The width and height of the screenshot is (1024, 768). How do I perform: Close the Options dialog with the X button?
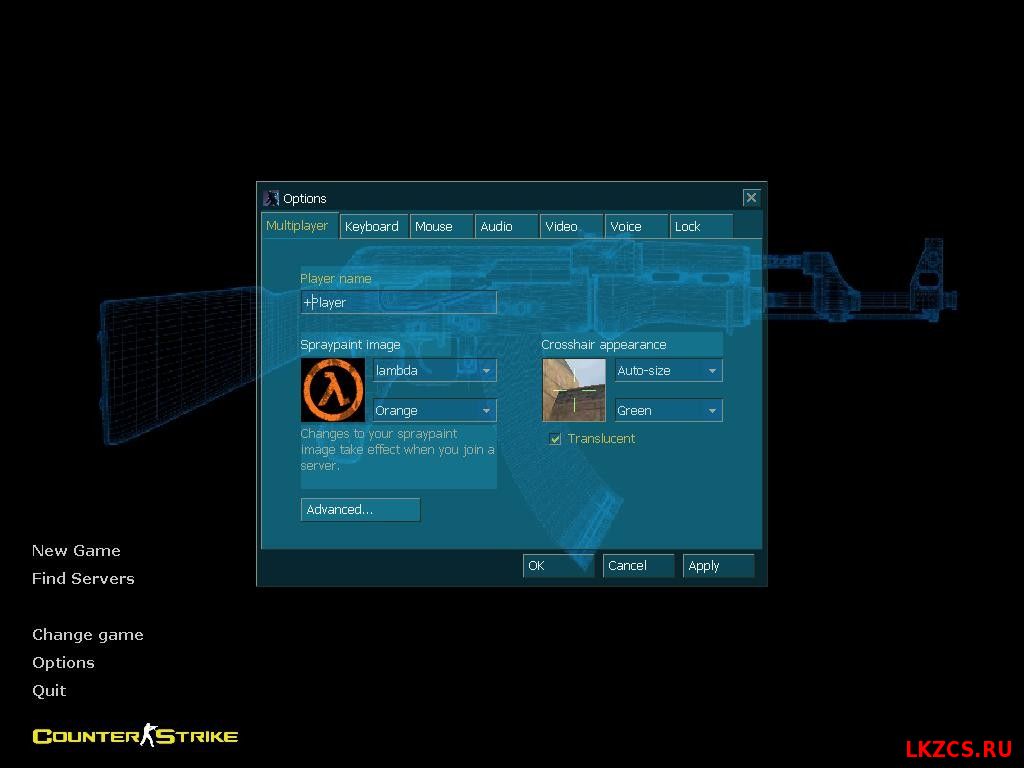coord(751,197)
